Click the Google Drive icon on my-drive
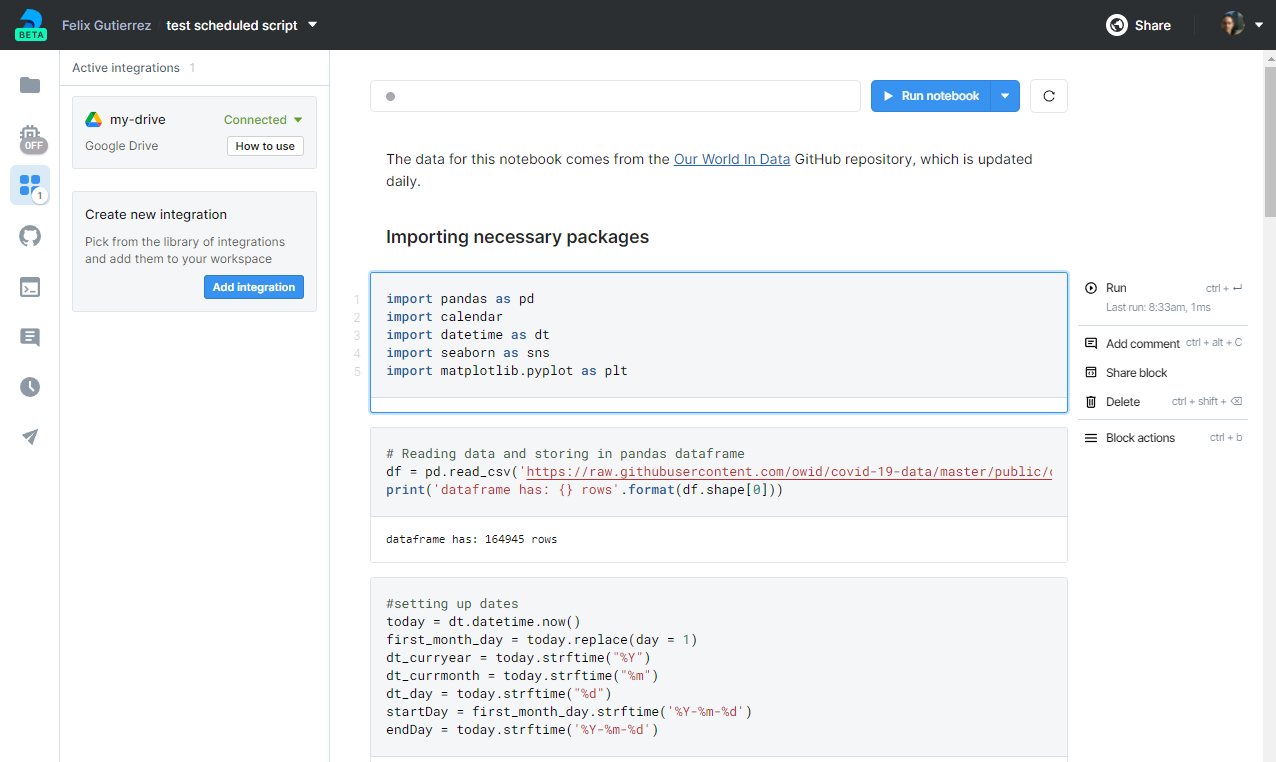The image size is (1276, 762). pos(93,119)
